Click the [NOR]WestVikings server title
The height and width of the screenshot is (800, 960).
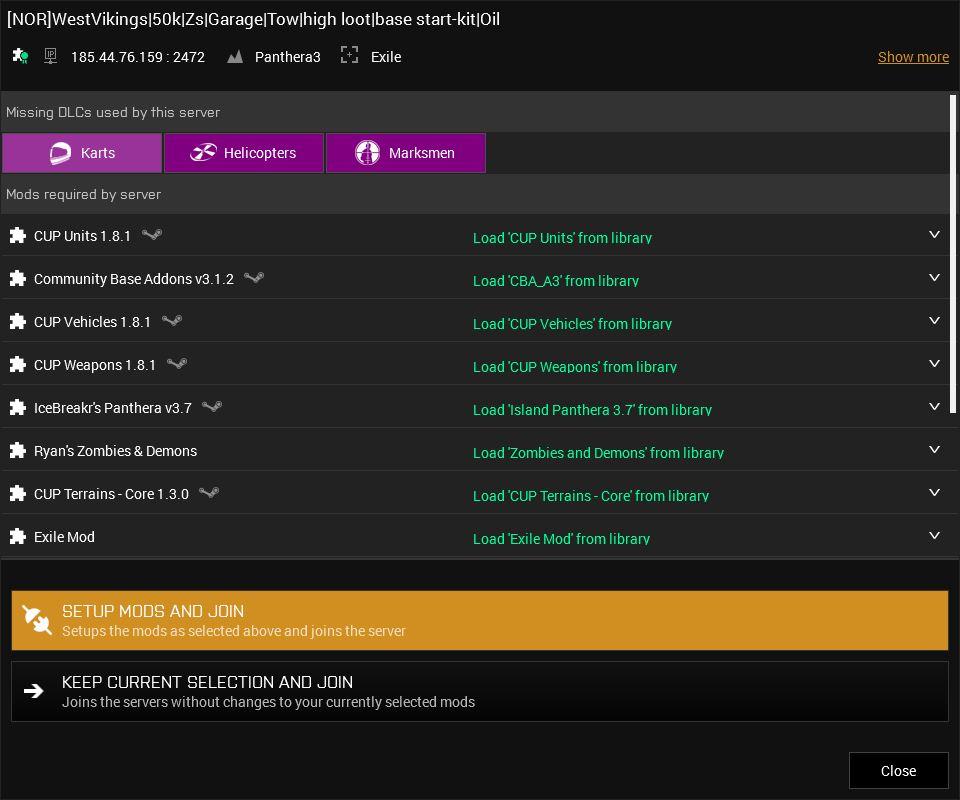pos(253,20)
